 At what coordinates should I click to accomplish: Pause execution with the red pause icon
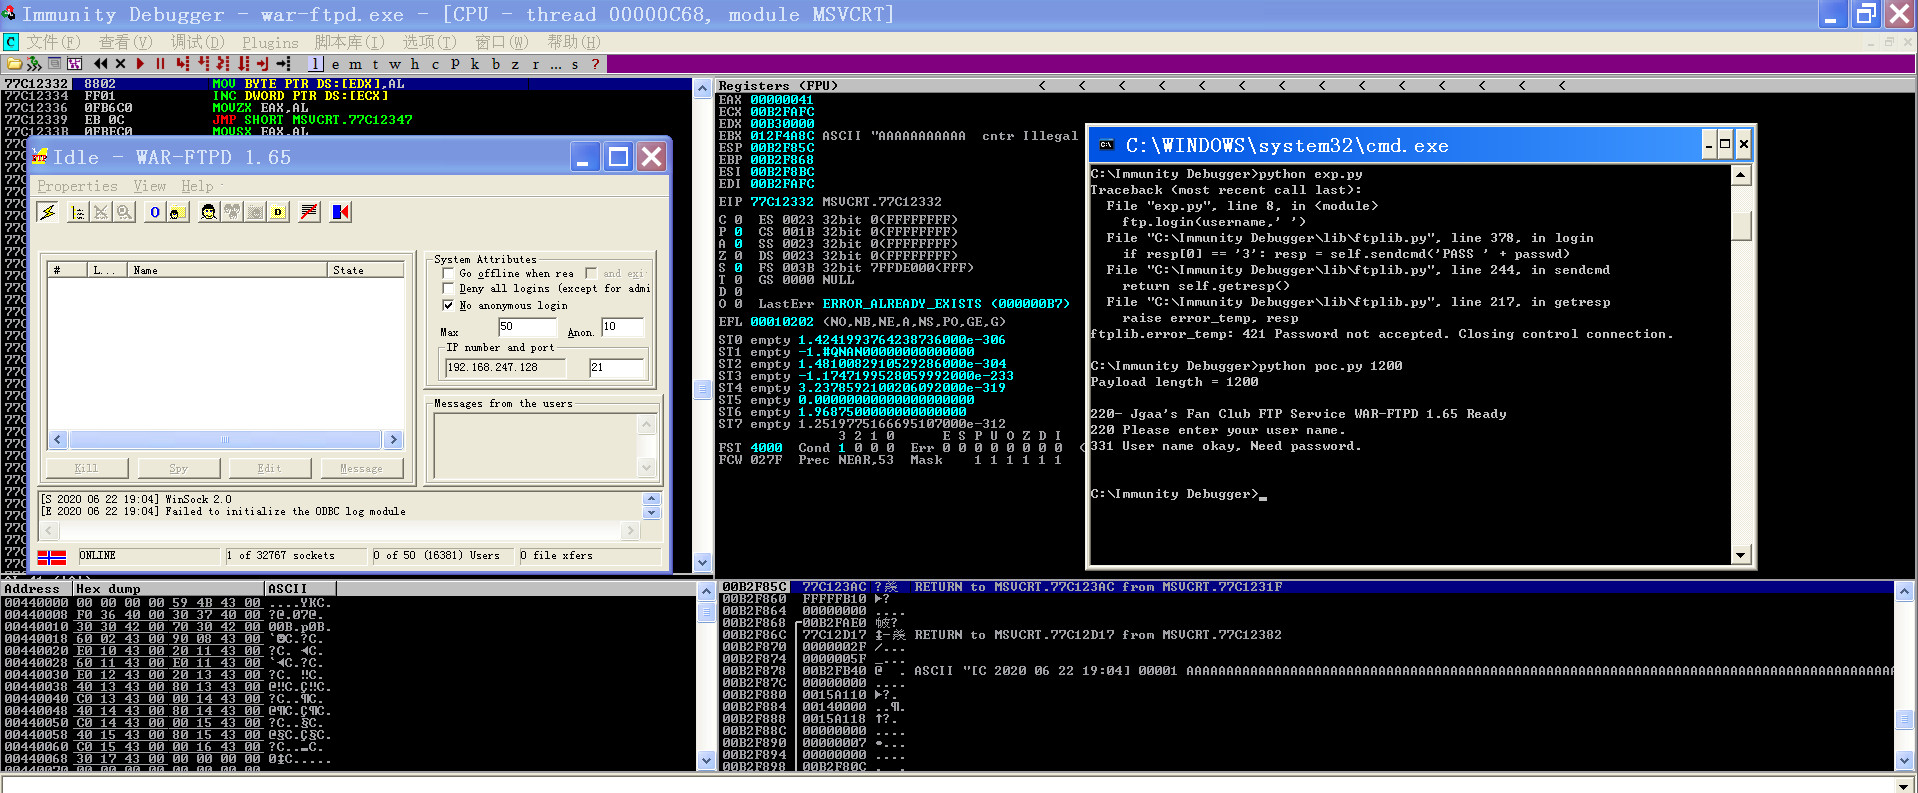coord(160,64)
